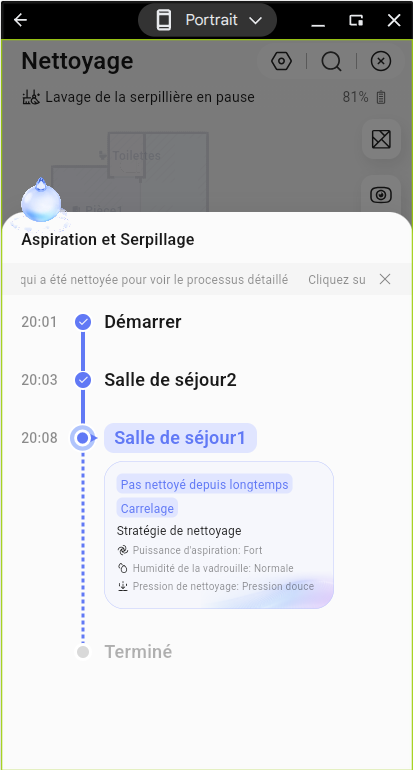Click the Humidité de la vadrouille droplet icon
This screenshot has width=413, height=770.
click(123, 568)
